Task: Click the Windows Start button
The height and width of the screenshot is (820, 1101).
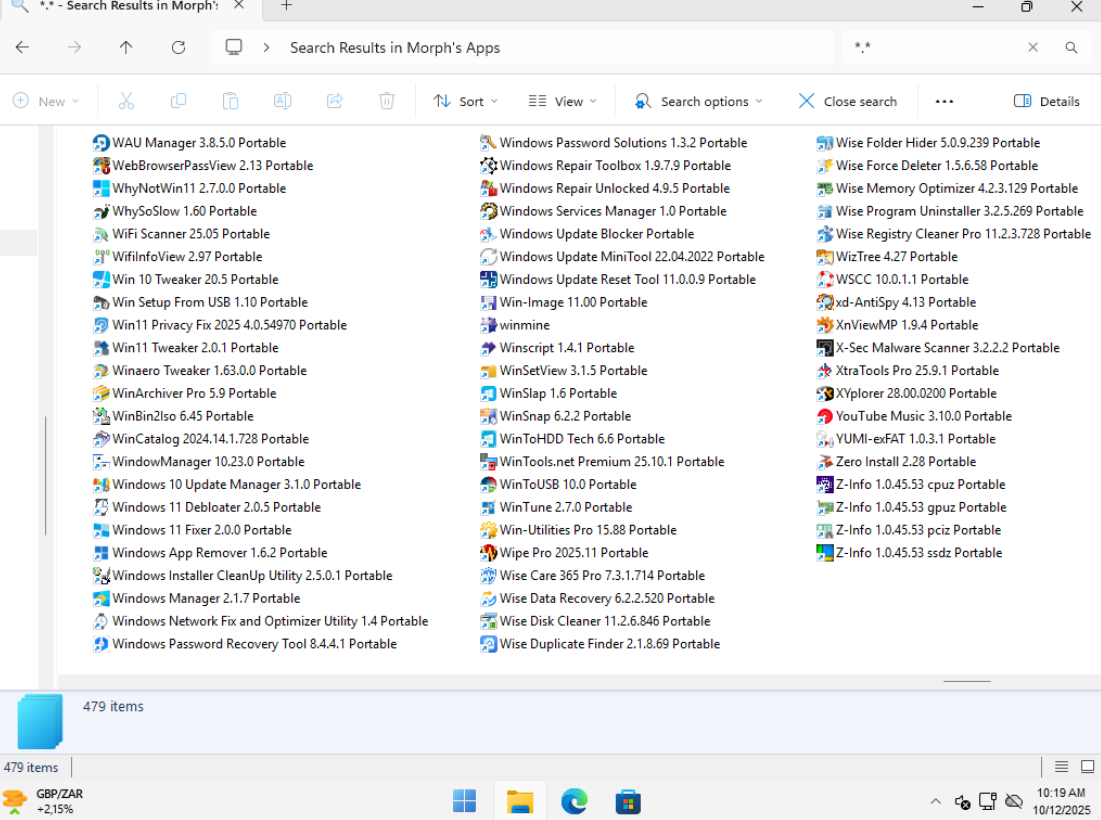Action: point(465,801)
